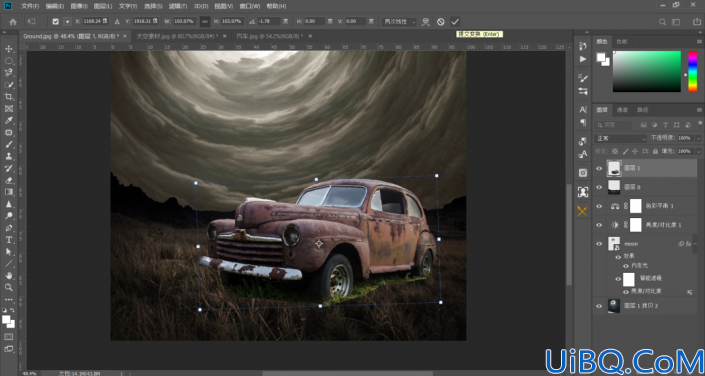Toggle the reference point checkbox in options bar
Screen dimensions: 705x376
56,22
